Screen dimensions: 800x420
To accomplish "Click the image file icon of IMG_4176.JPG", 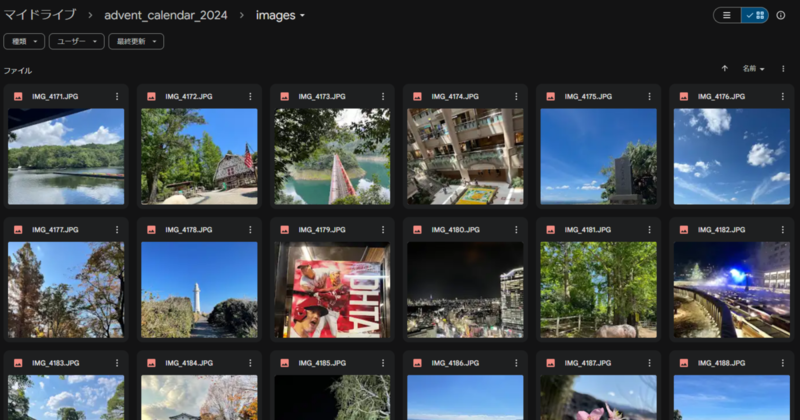I will [684, 96].
